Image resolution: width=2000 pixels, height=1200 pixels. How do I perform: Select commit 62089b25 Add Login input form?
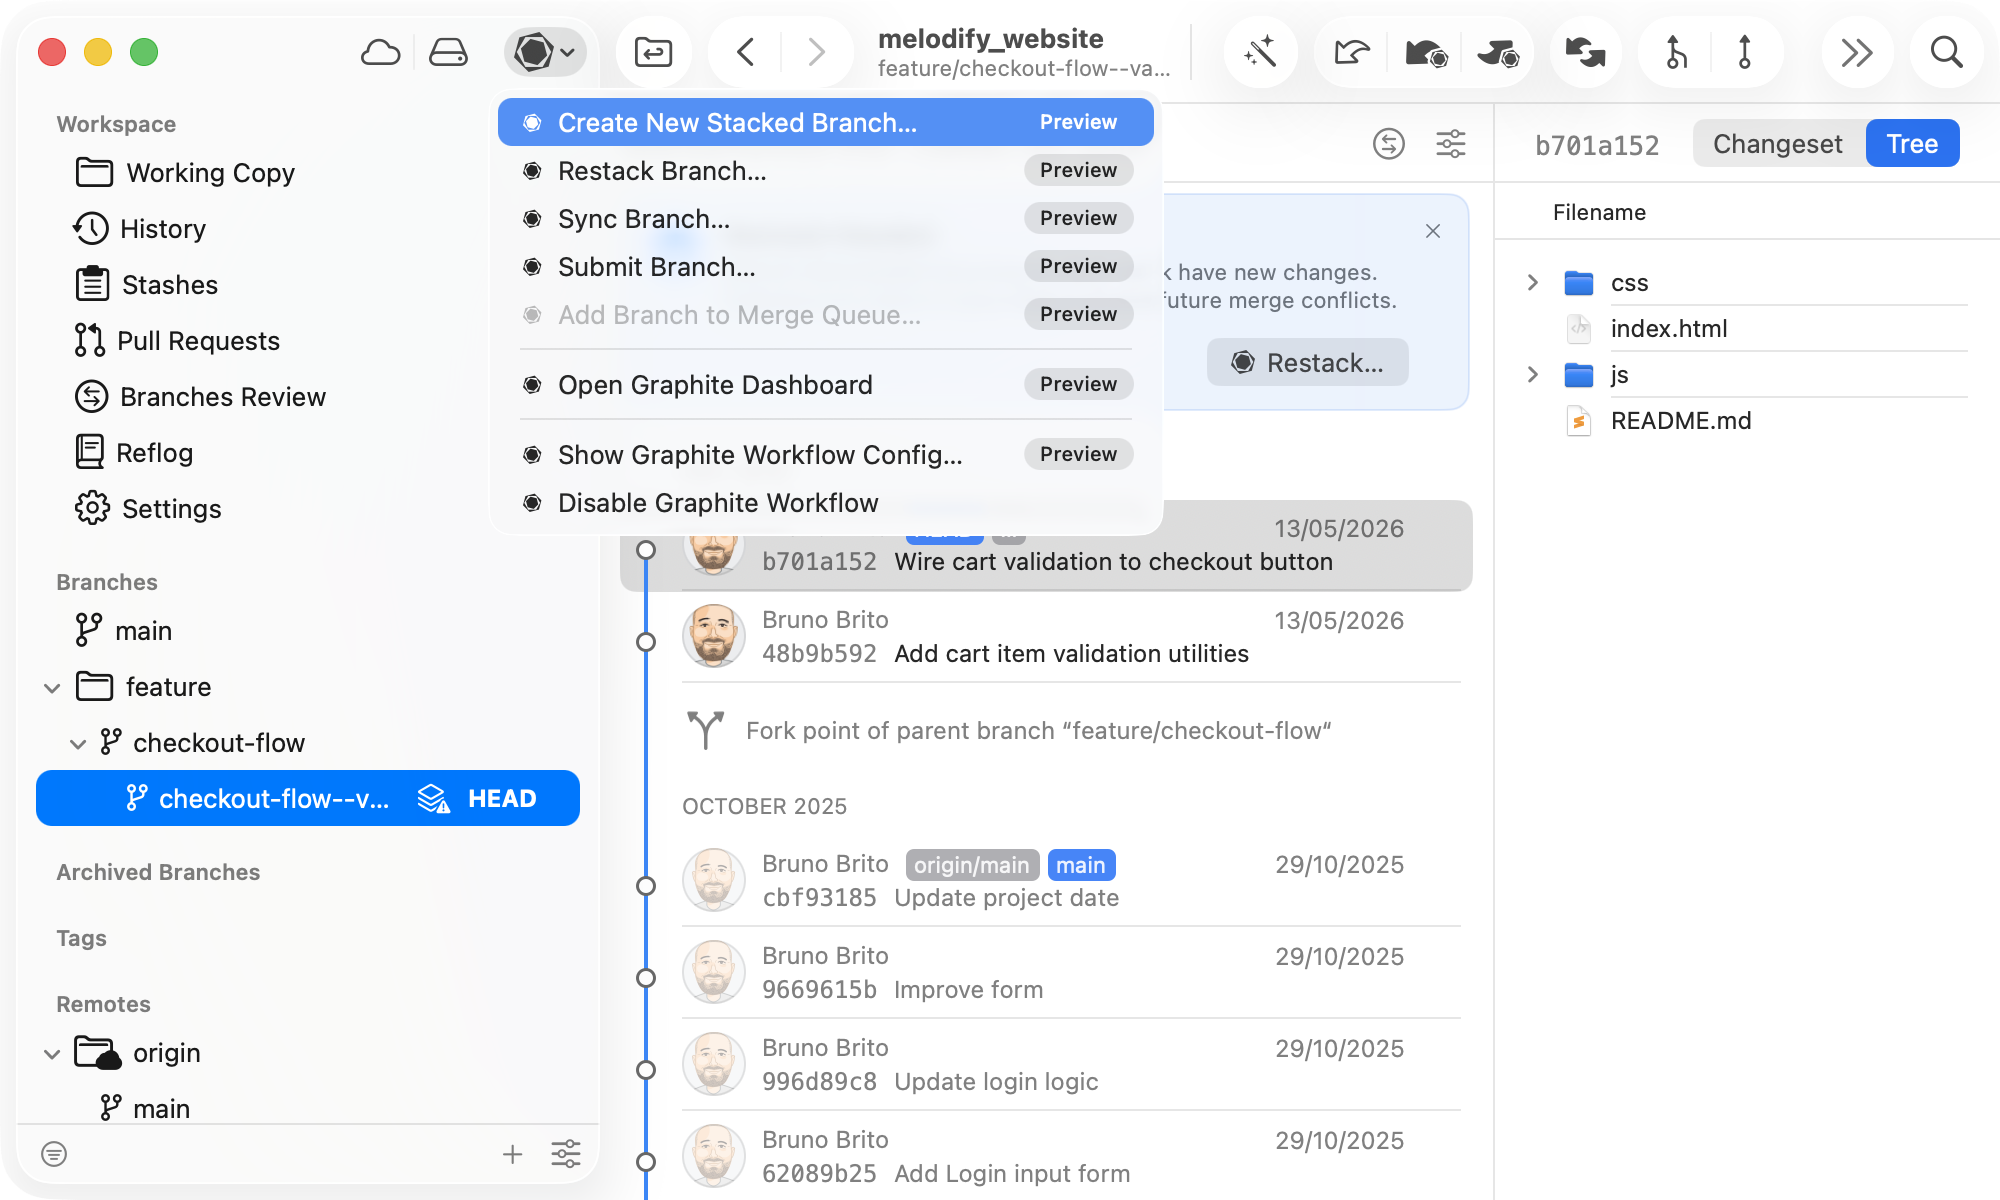pos(1046,1157)
